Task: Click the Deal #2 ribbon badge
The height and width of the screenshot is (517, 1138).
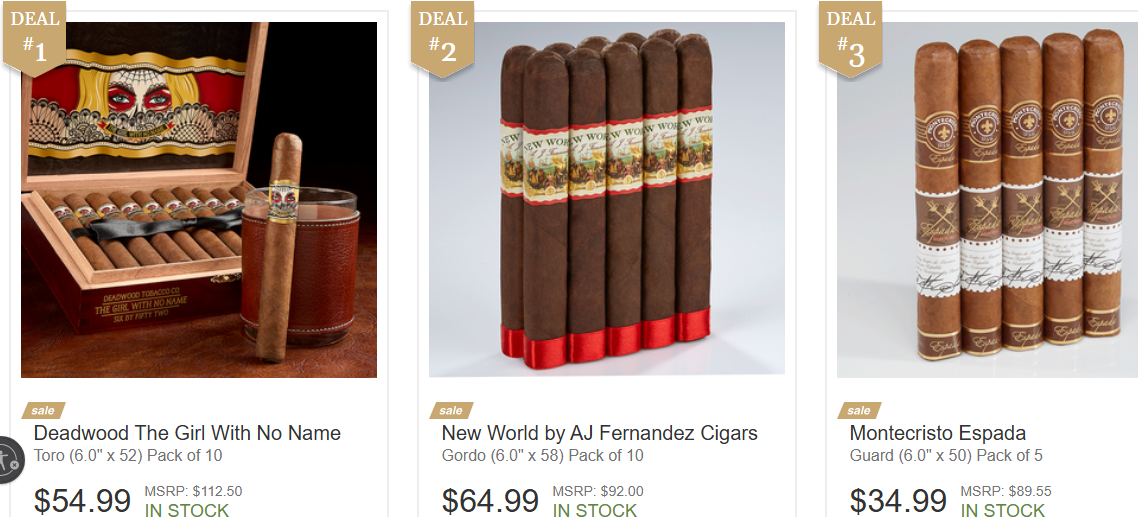Action: click(x=443, y=38)
